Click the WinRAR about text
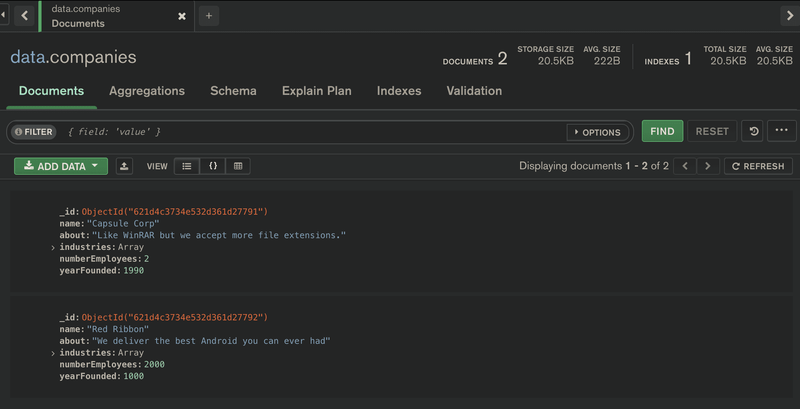The image size is (800, 409). click(x=219, y=236)
